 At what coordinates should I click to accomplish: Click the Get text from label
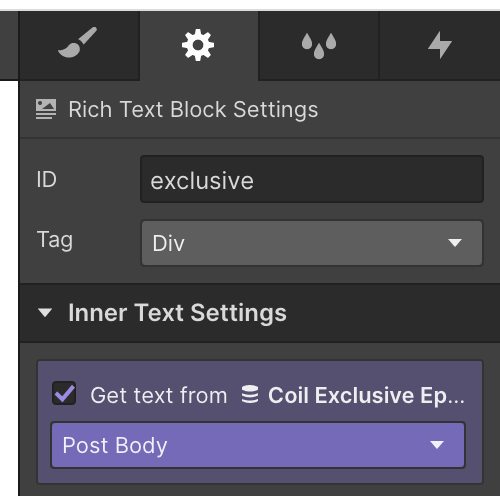point(159,395)
